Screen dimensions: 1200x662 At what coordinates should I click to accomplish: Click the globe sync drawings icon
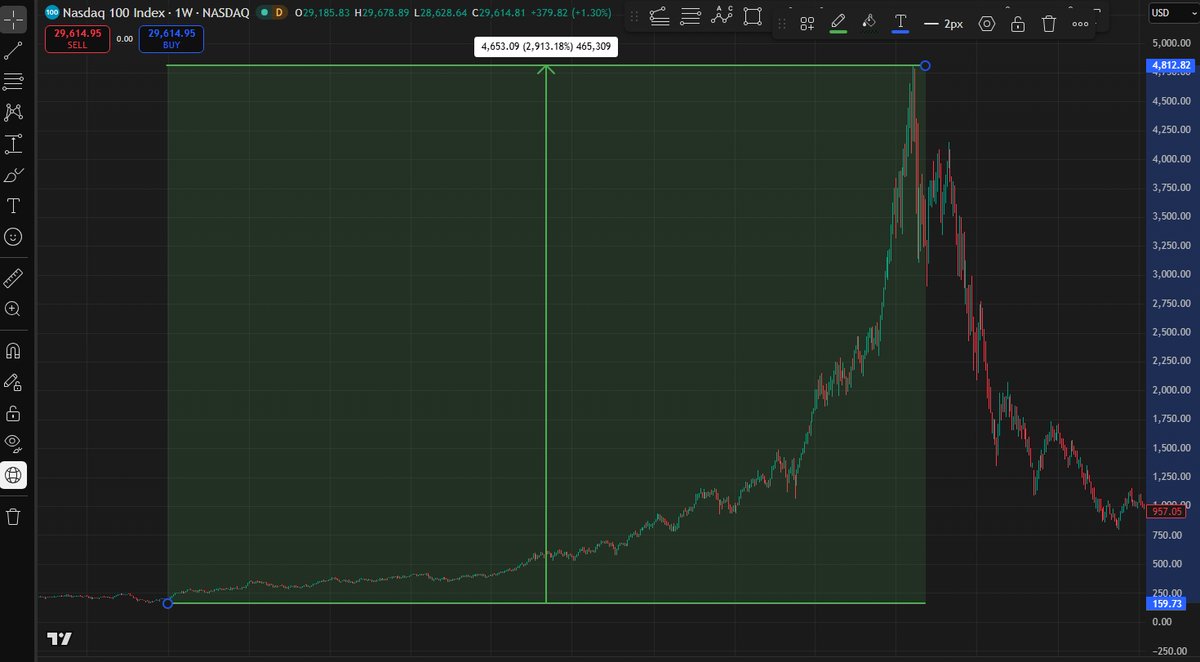pyautogui.click(x=14, y=475)
